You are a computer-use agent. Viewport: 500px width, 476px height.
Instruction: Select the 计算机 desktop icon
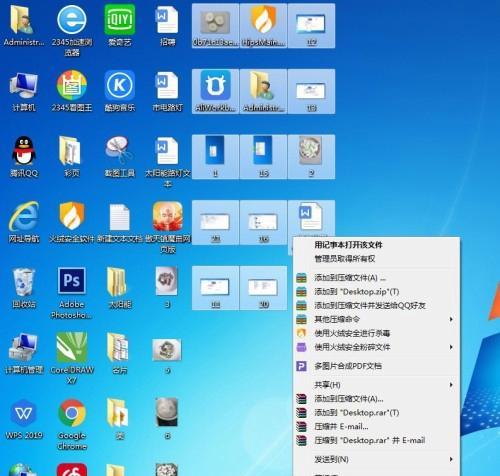click(24, 86)
